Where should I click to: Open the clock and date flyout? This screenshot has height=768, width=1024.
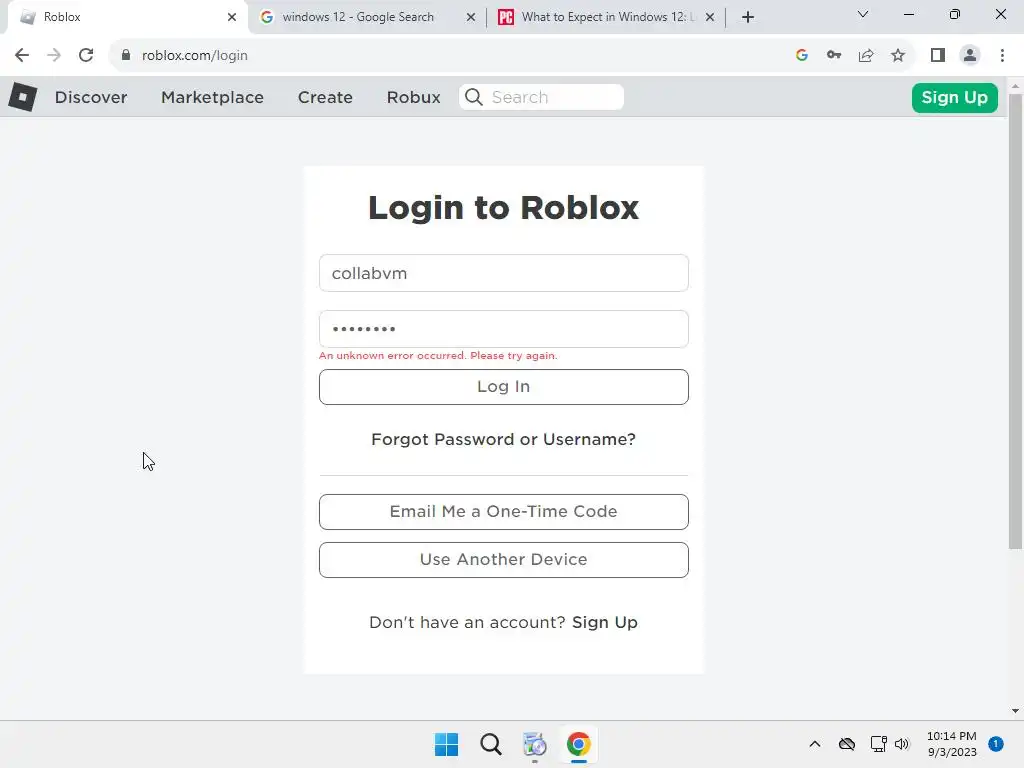point(952,744)
